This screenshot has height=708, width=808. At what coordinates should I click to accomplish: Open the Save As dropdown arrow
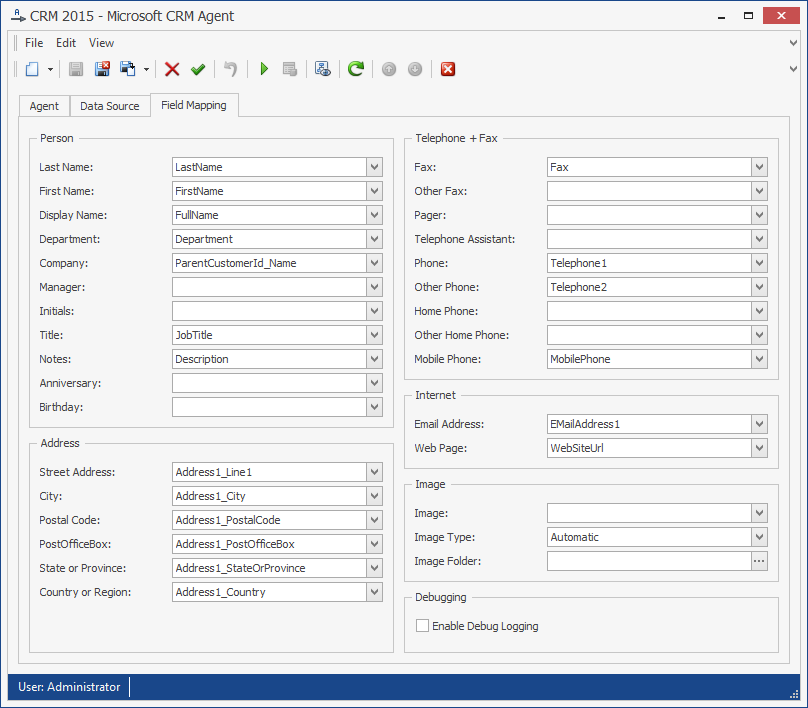point(146,69)
